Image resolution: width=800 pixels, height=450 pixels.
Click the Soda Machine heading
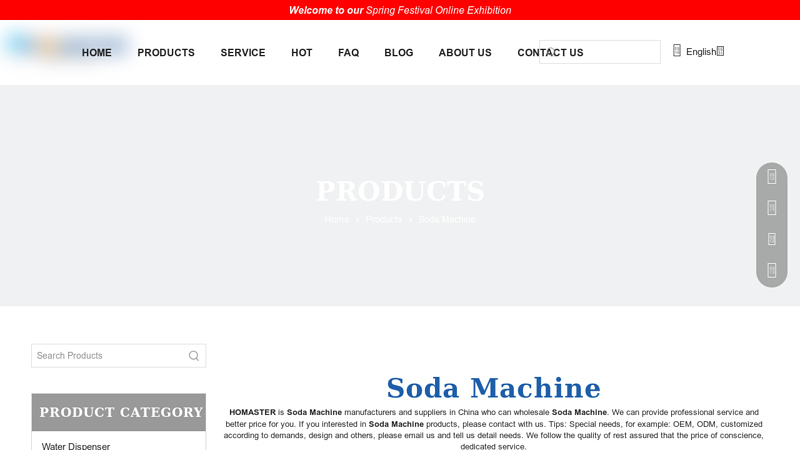[493, 388]
